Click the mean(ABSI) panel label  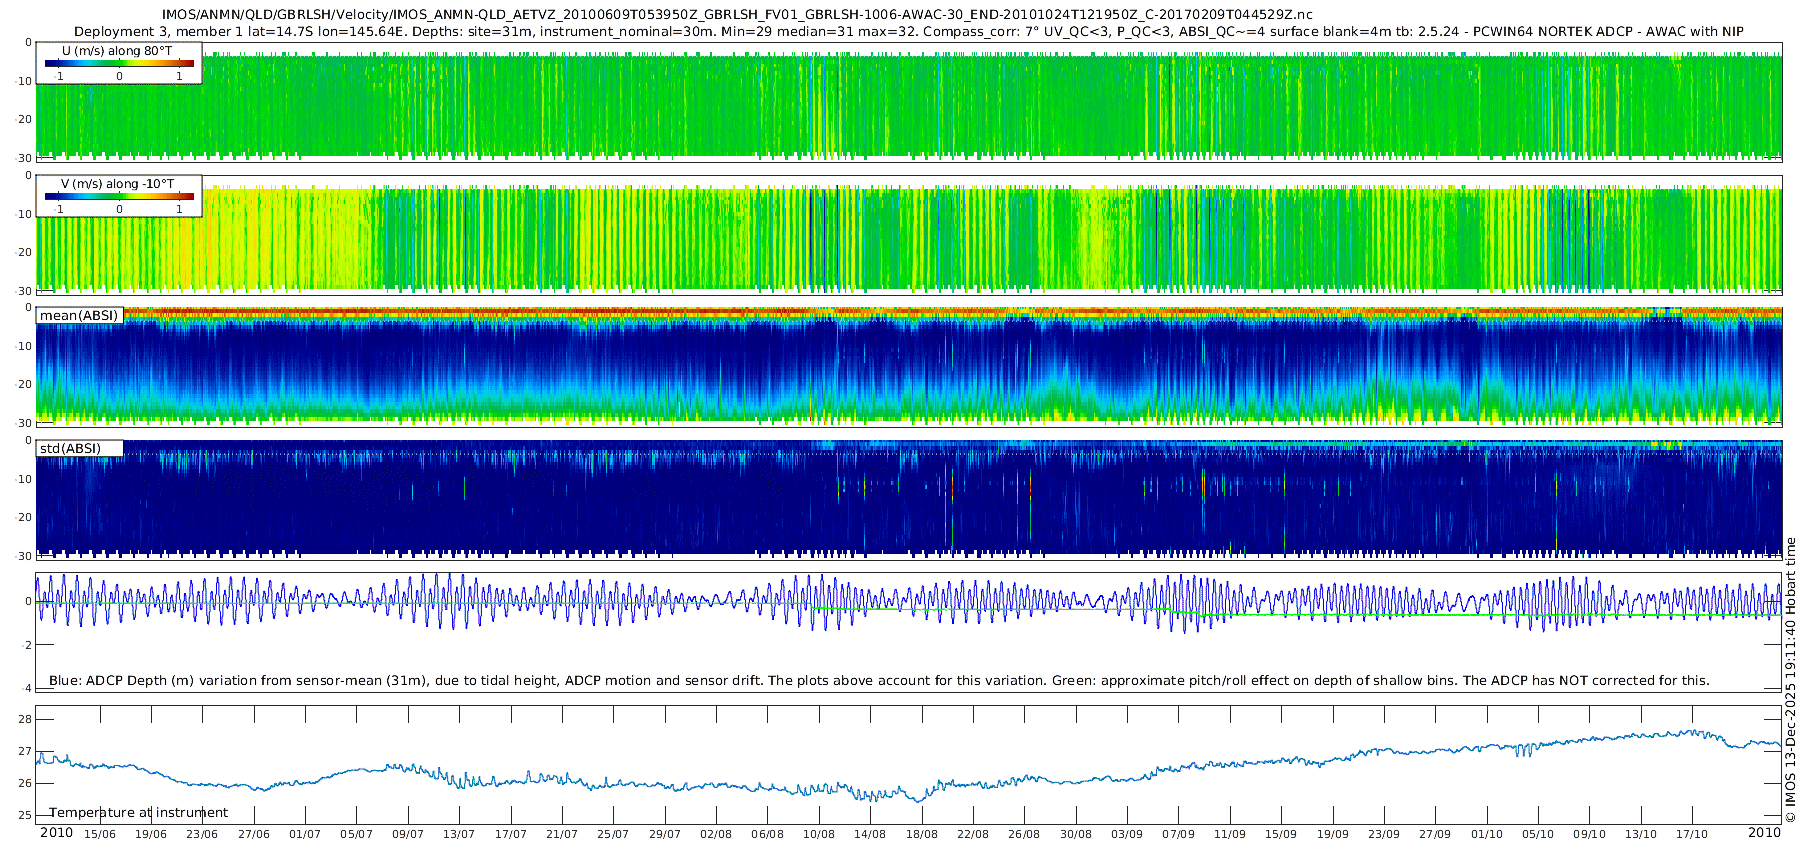(79, 316)
